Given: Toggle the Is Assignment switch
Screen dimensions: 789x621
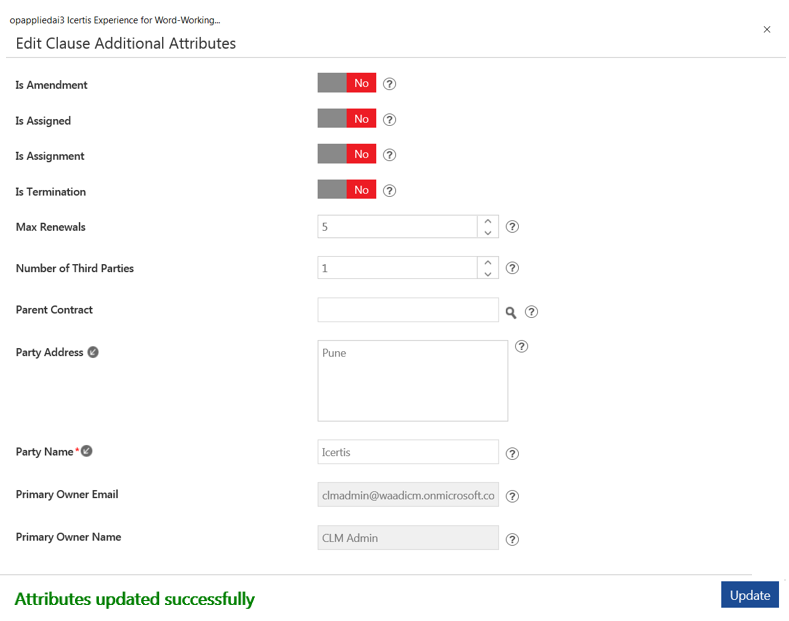Looking at the screenshot, I should click(x=346, y=154).
